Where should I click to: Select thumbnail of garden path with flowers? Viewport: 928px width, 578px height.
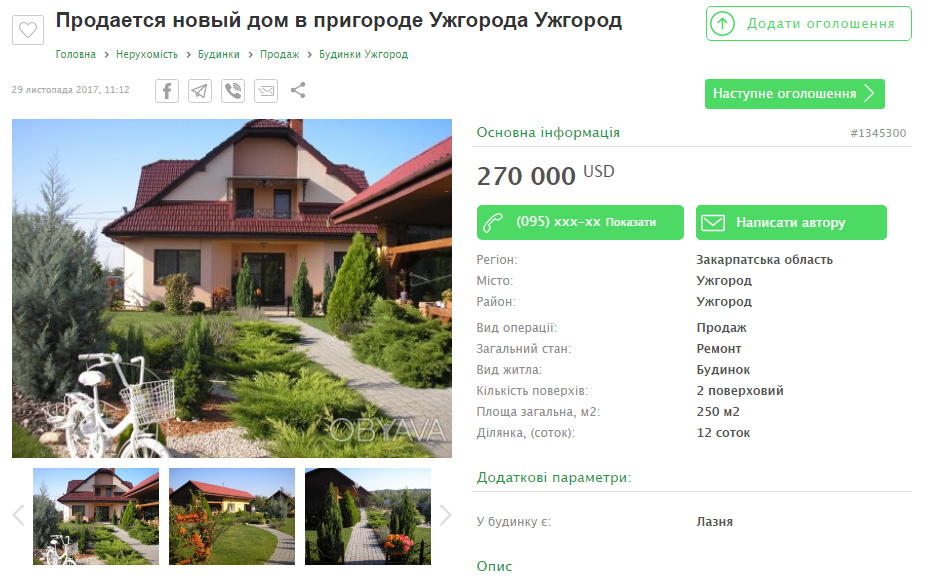368,516
